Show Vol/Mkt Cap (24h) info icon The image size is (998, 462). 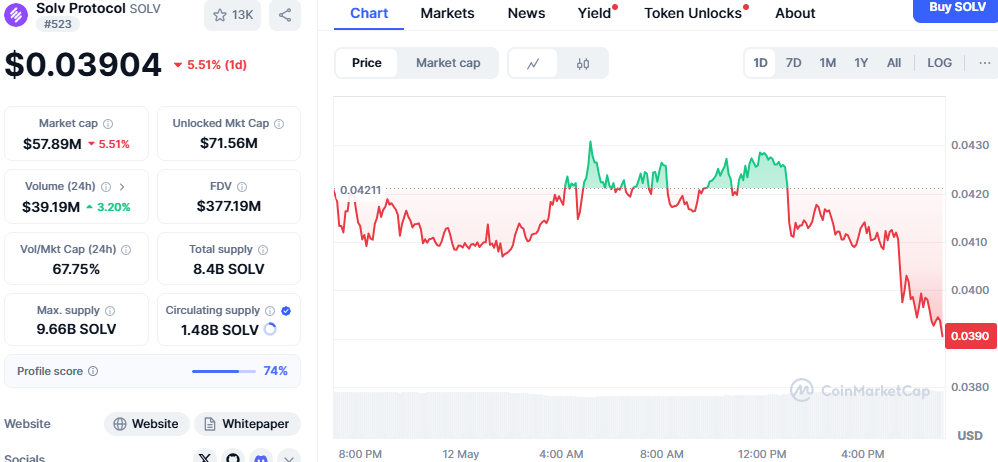[x=126, y=249]
